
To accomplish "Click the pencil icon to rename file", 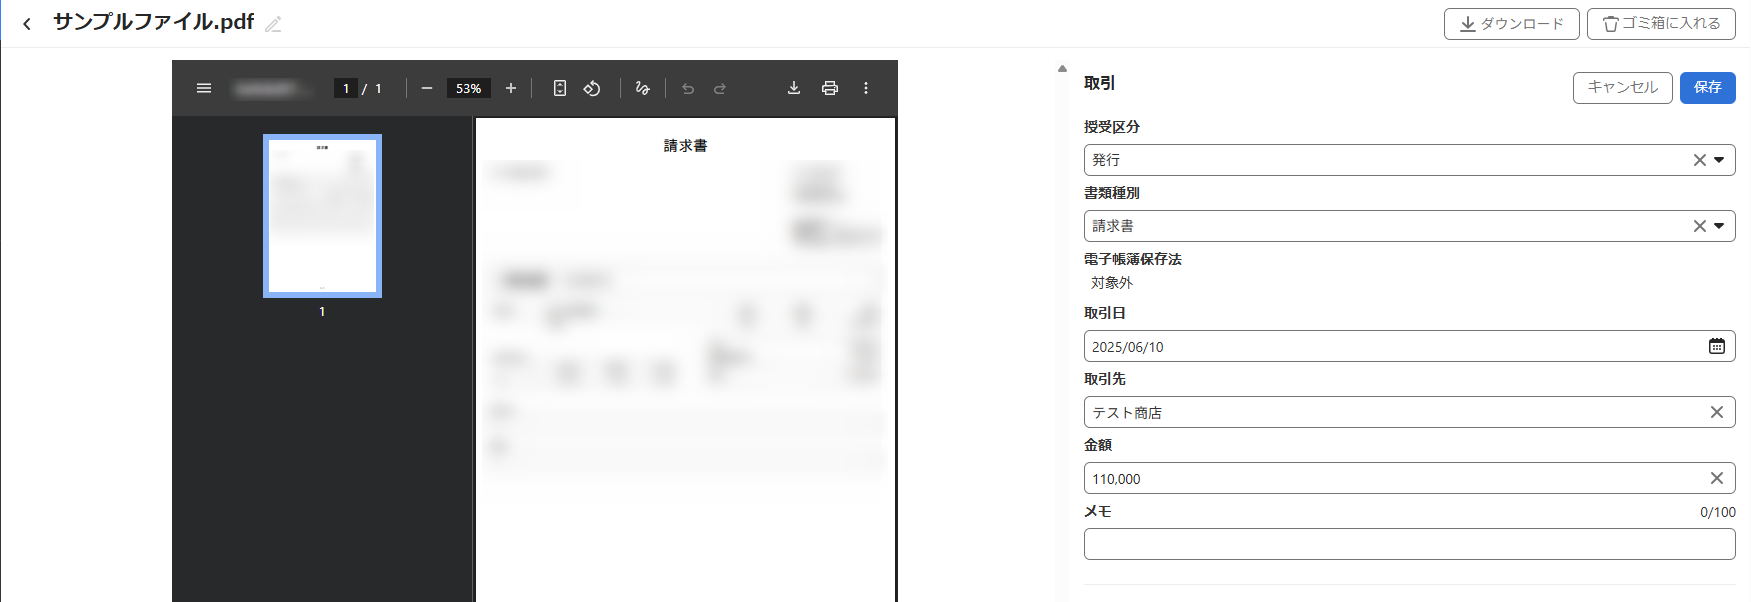I will [273, 24].
